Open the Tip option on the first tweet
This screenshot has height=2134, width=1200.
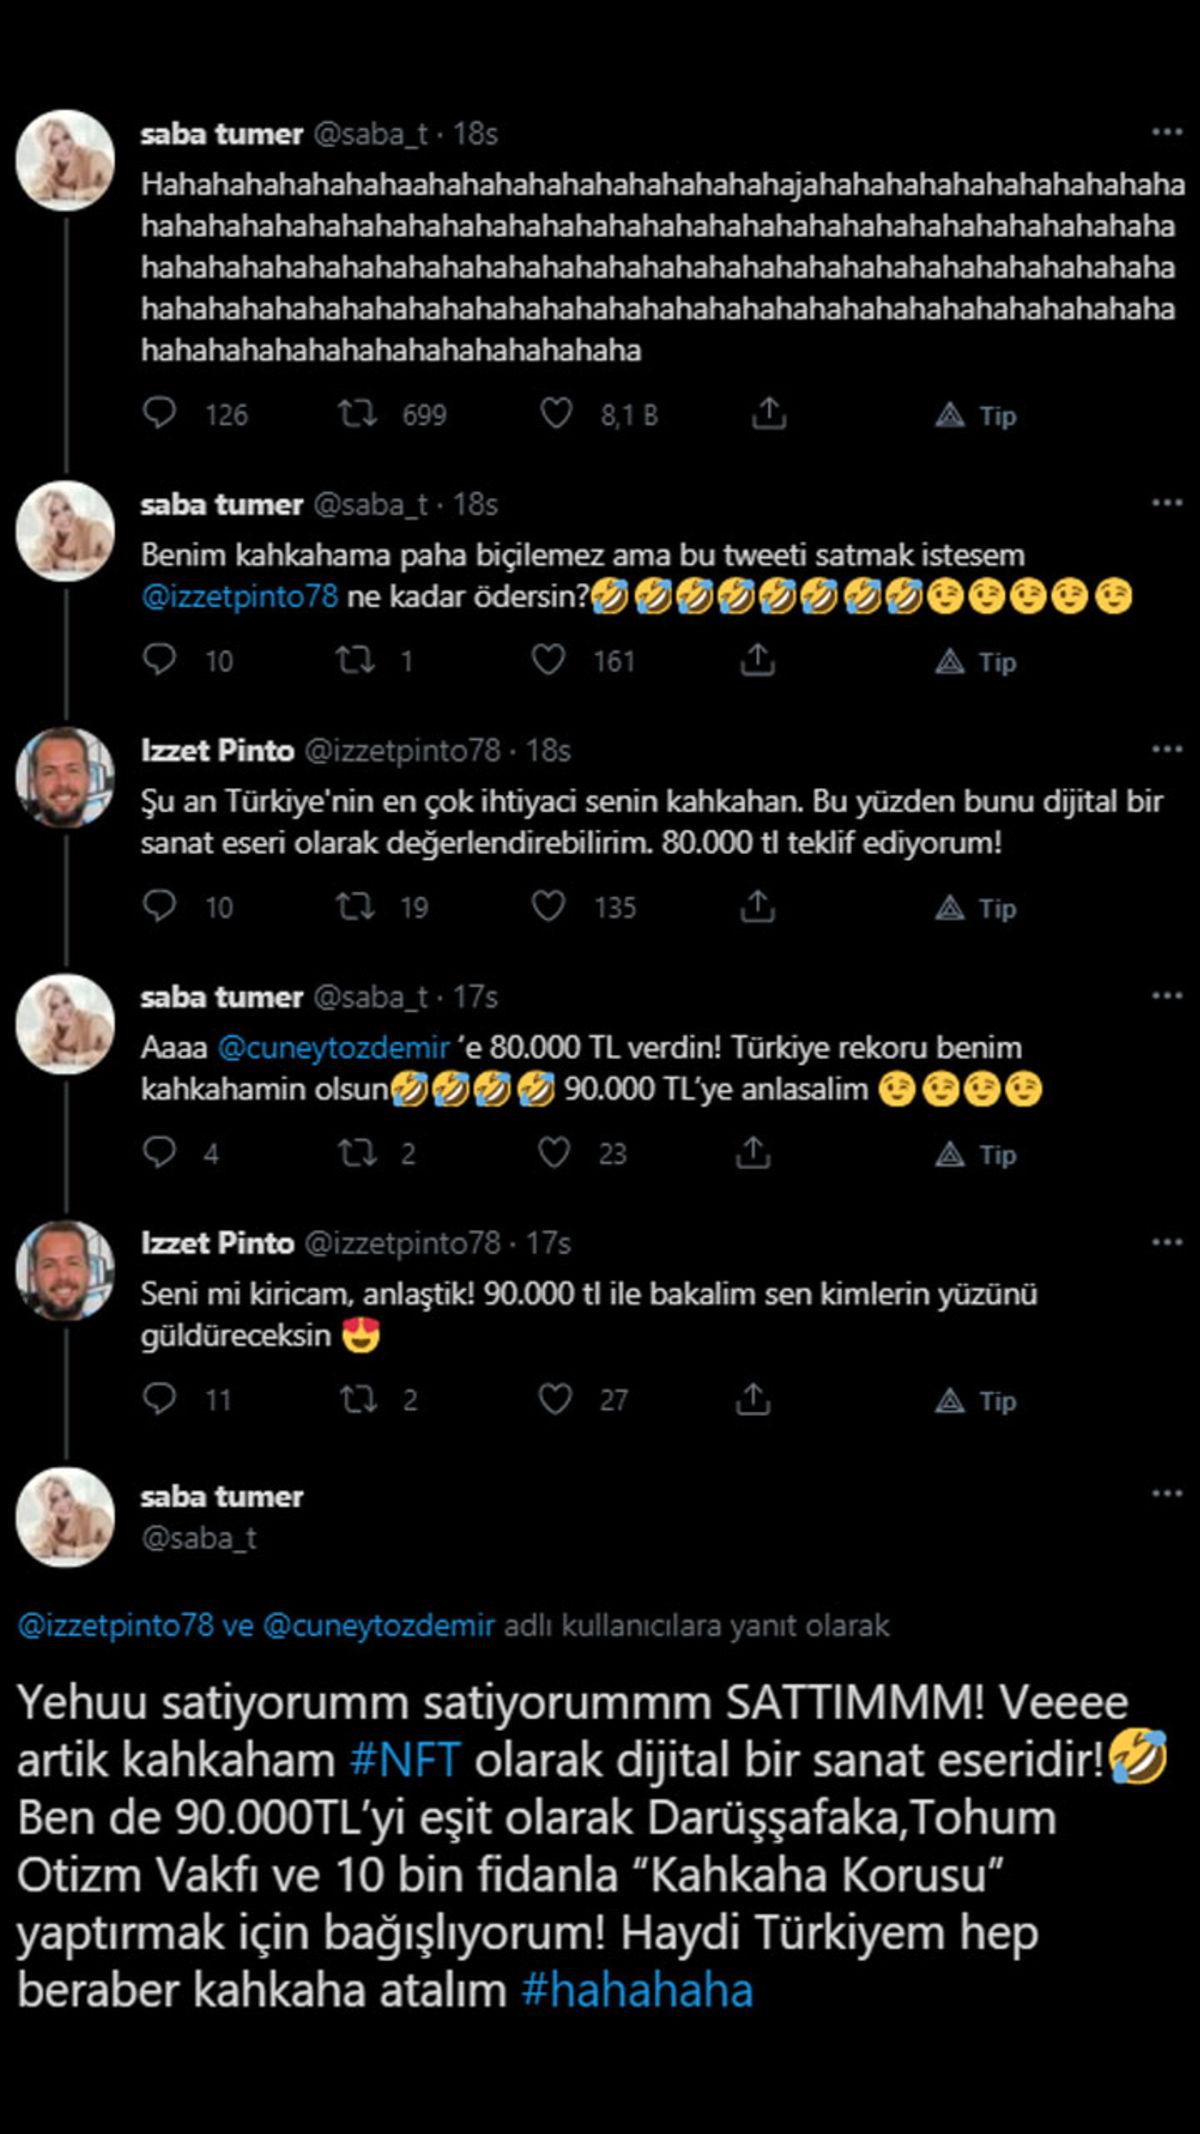point(975,415)
